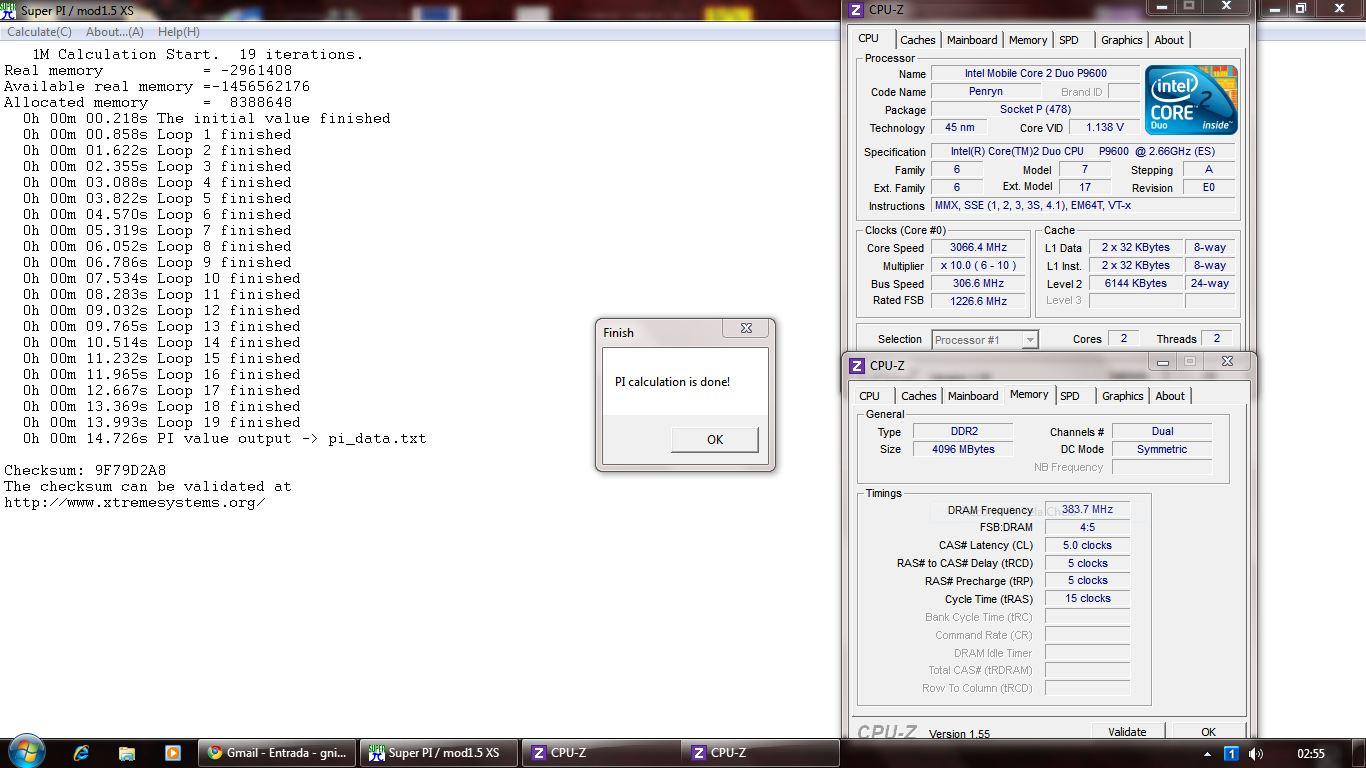The height and width of the screenshot is (768, 1366).
Task: Click the DRAM Frequency value 383.7 MHz
Action: pos(1087,510)
